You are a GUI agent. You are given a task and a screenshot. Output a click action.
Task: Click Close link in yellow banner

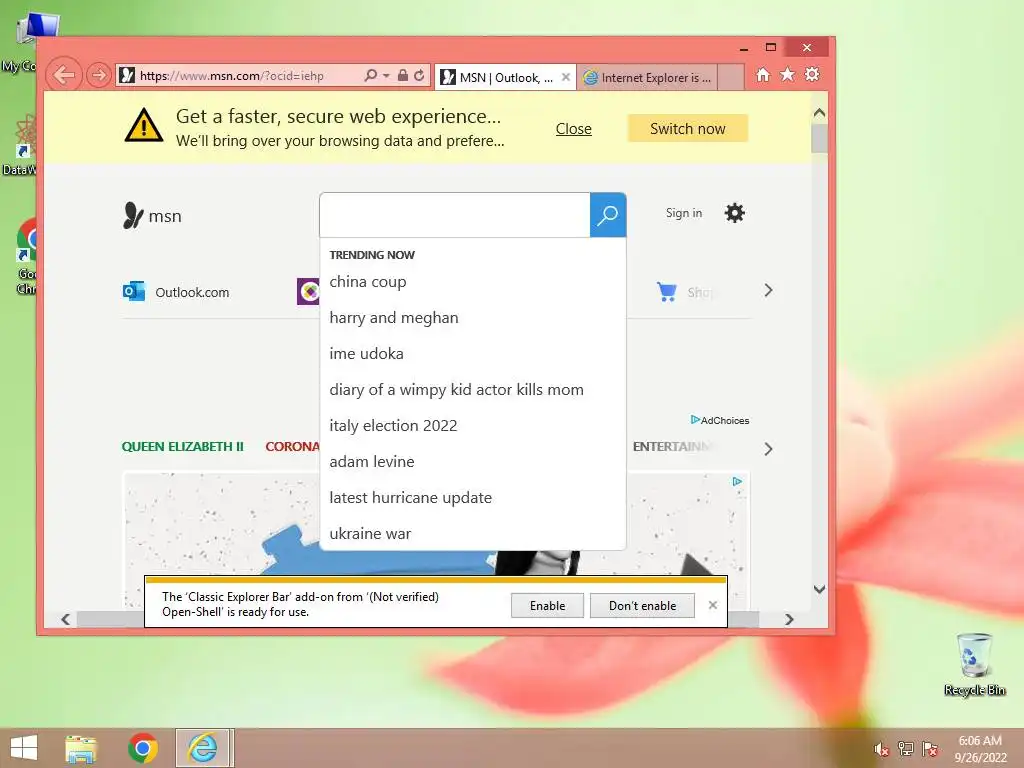point(573,129)
